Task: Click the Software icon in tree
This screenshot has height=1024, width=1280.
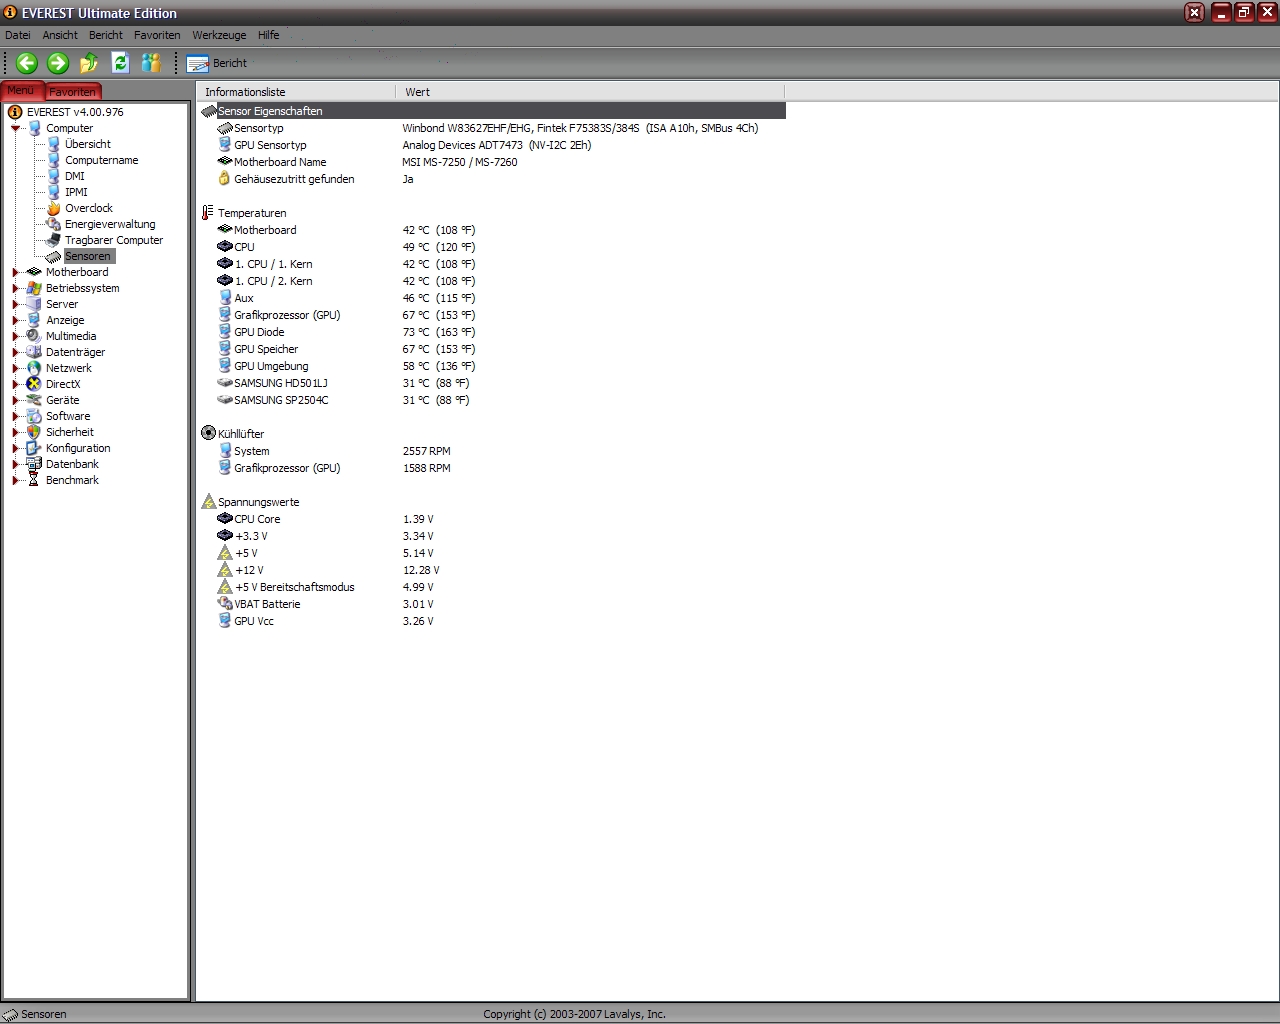Action: tap(34, 416)
